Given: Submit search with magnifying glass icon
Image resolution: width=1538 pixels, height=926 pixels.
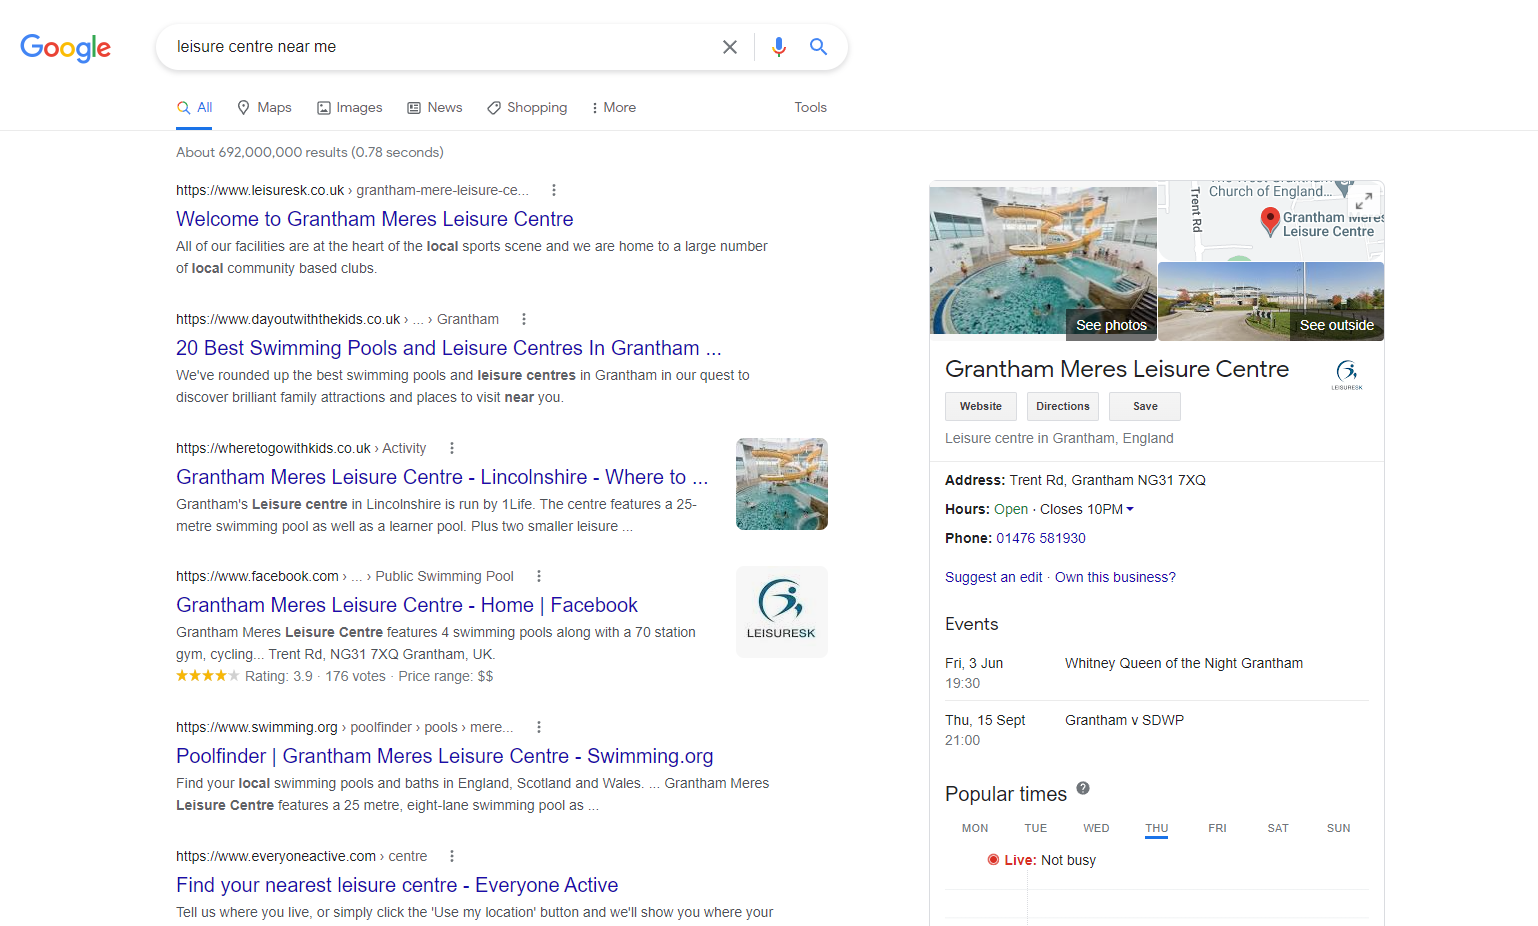Looking at the screenshot, I should 819,47.
